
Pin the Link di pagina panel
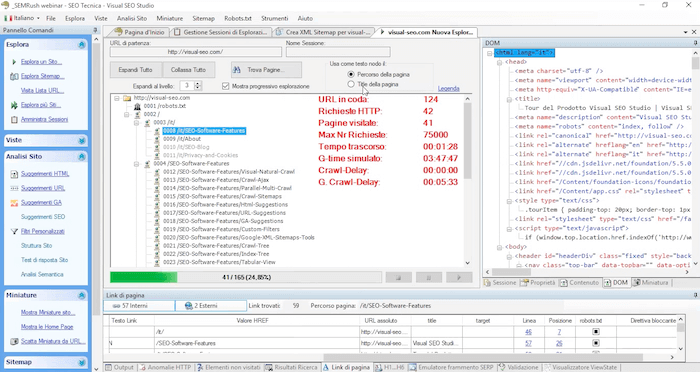pos(696,295)
